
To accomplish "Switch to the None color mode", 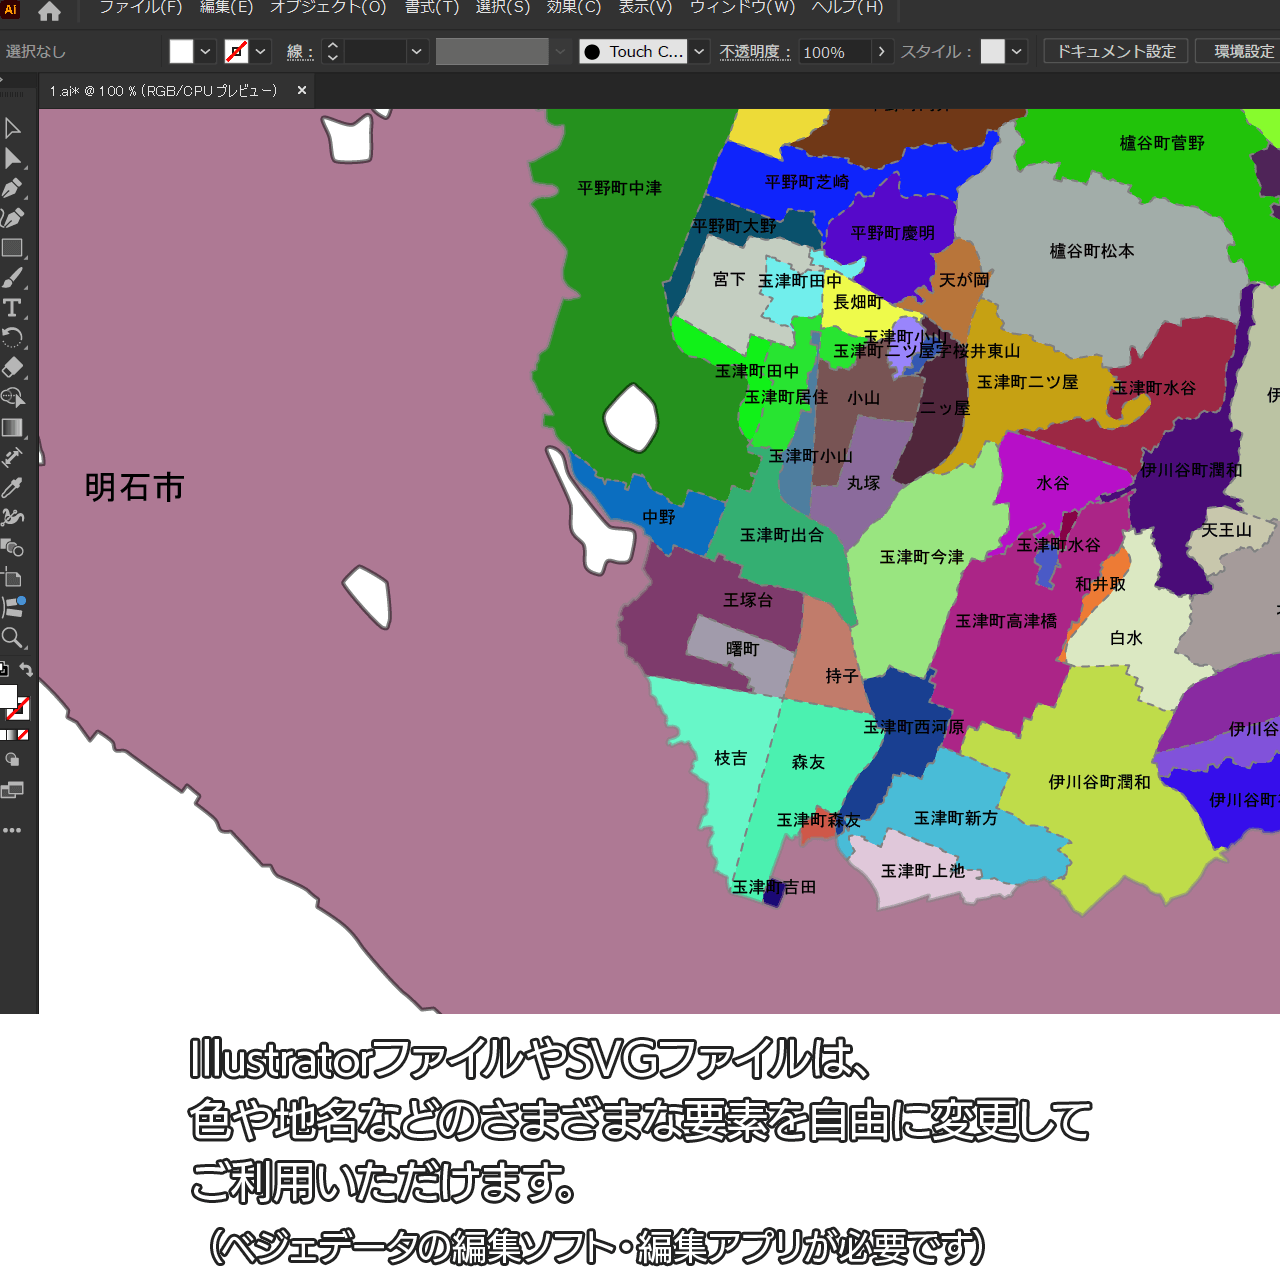I will point(23,735).
